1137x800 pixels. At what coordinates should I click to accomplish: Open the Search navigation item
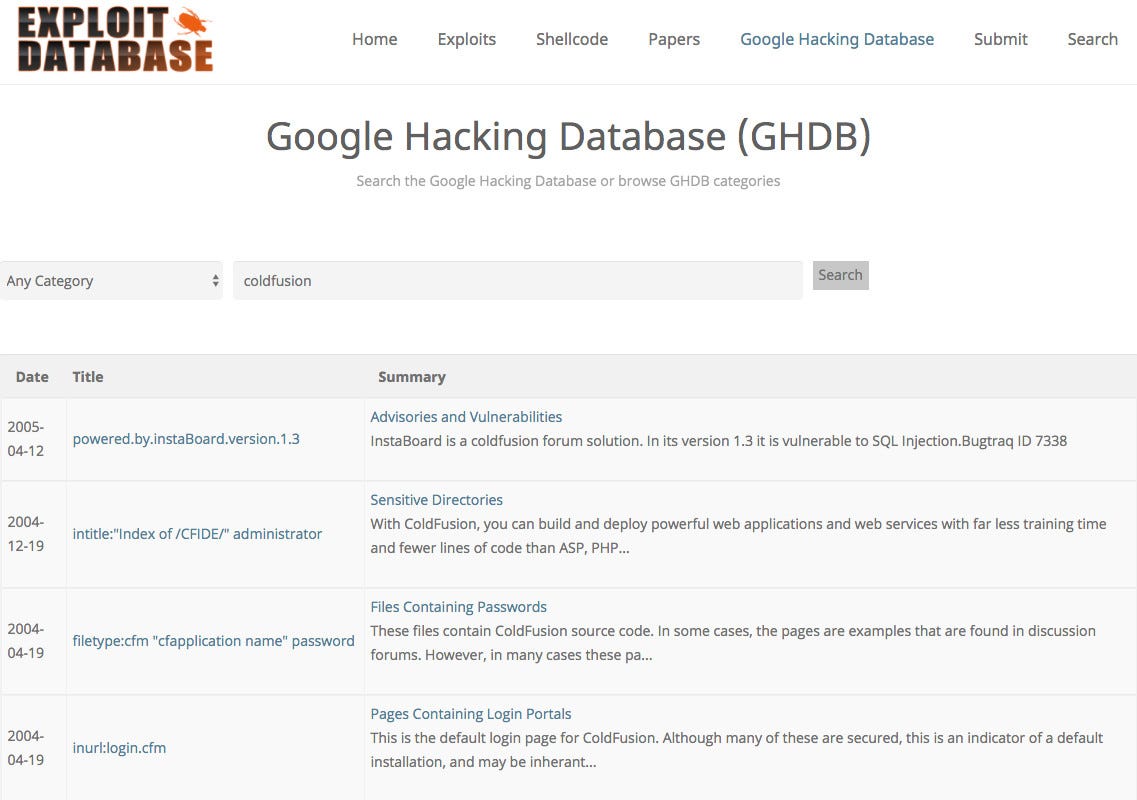click(x=1092, y=39)
